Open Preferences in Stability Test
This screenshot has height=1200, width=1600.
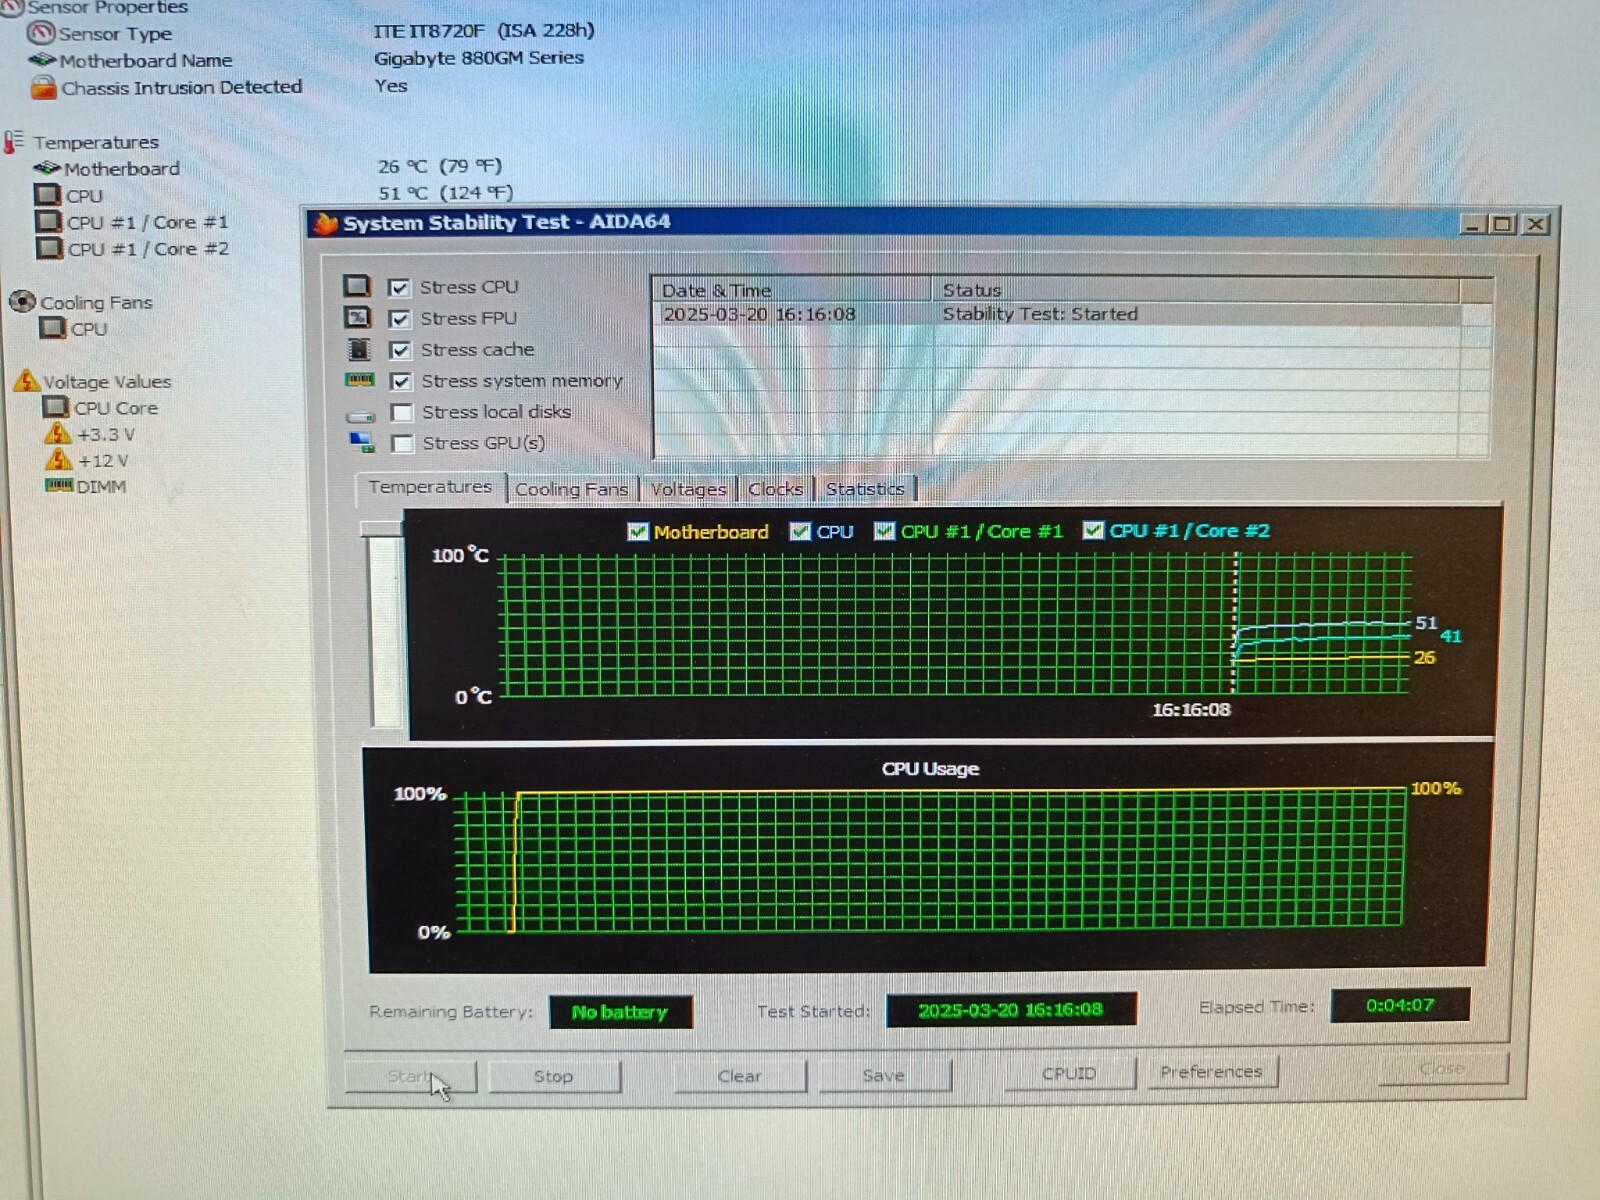click(1212, 1072)
